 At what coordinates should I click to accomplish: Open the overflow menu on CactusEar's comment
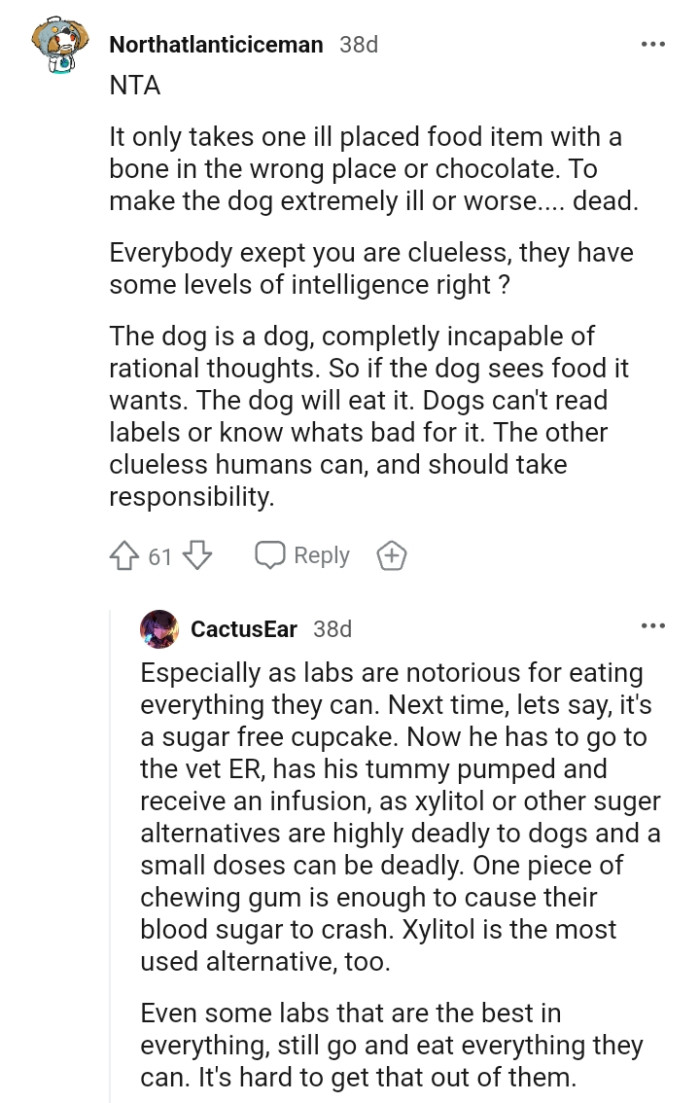coord(654,626)
